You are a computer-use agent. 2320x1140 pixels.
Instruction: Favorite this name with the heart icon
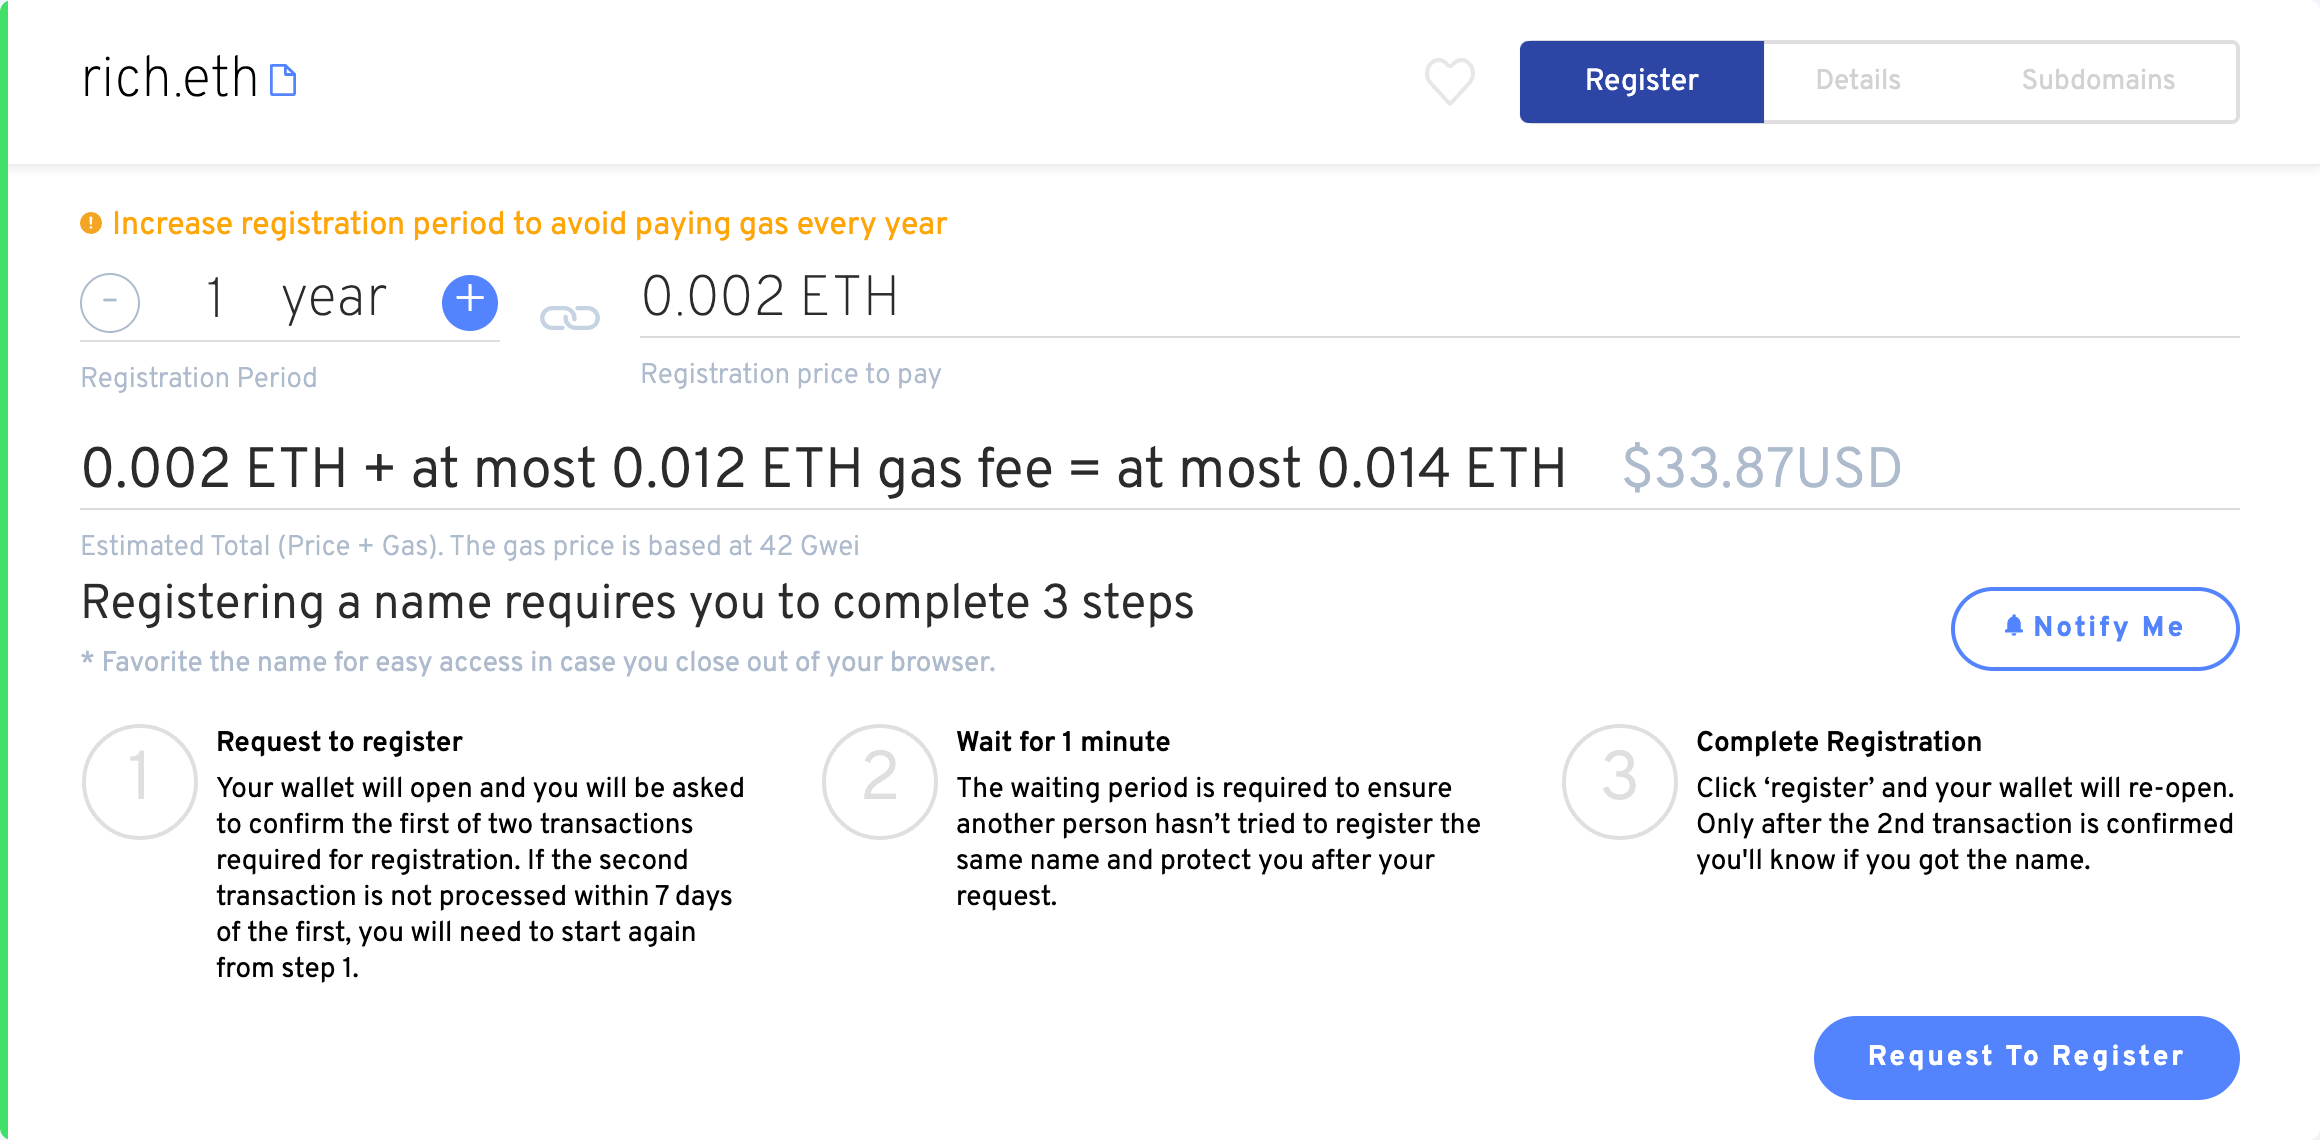point(1449,81)
